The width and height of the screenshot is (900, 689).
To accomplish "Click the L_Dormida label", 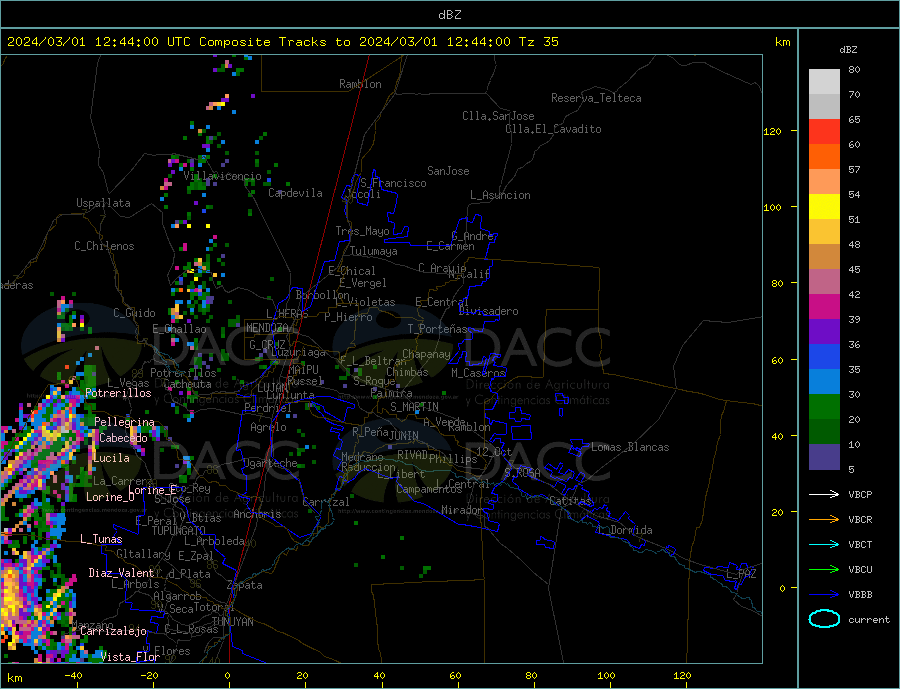I will coord(626,530).
